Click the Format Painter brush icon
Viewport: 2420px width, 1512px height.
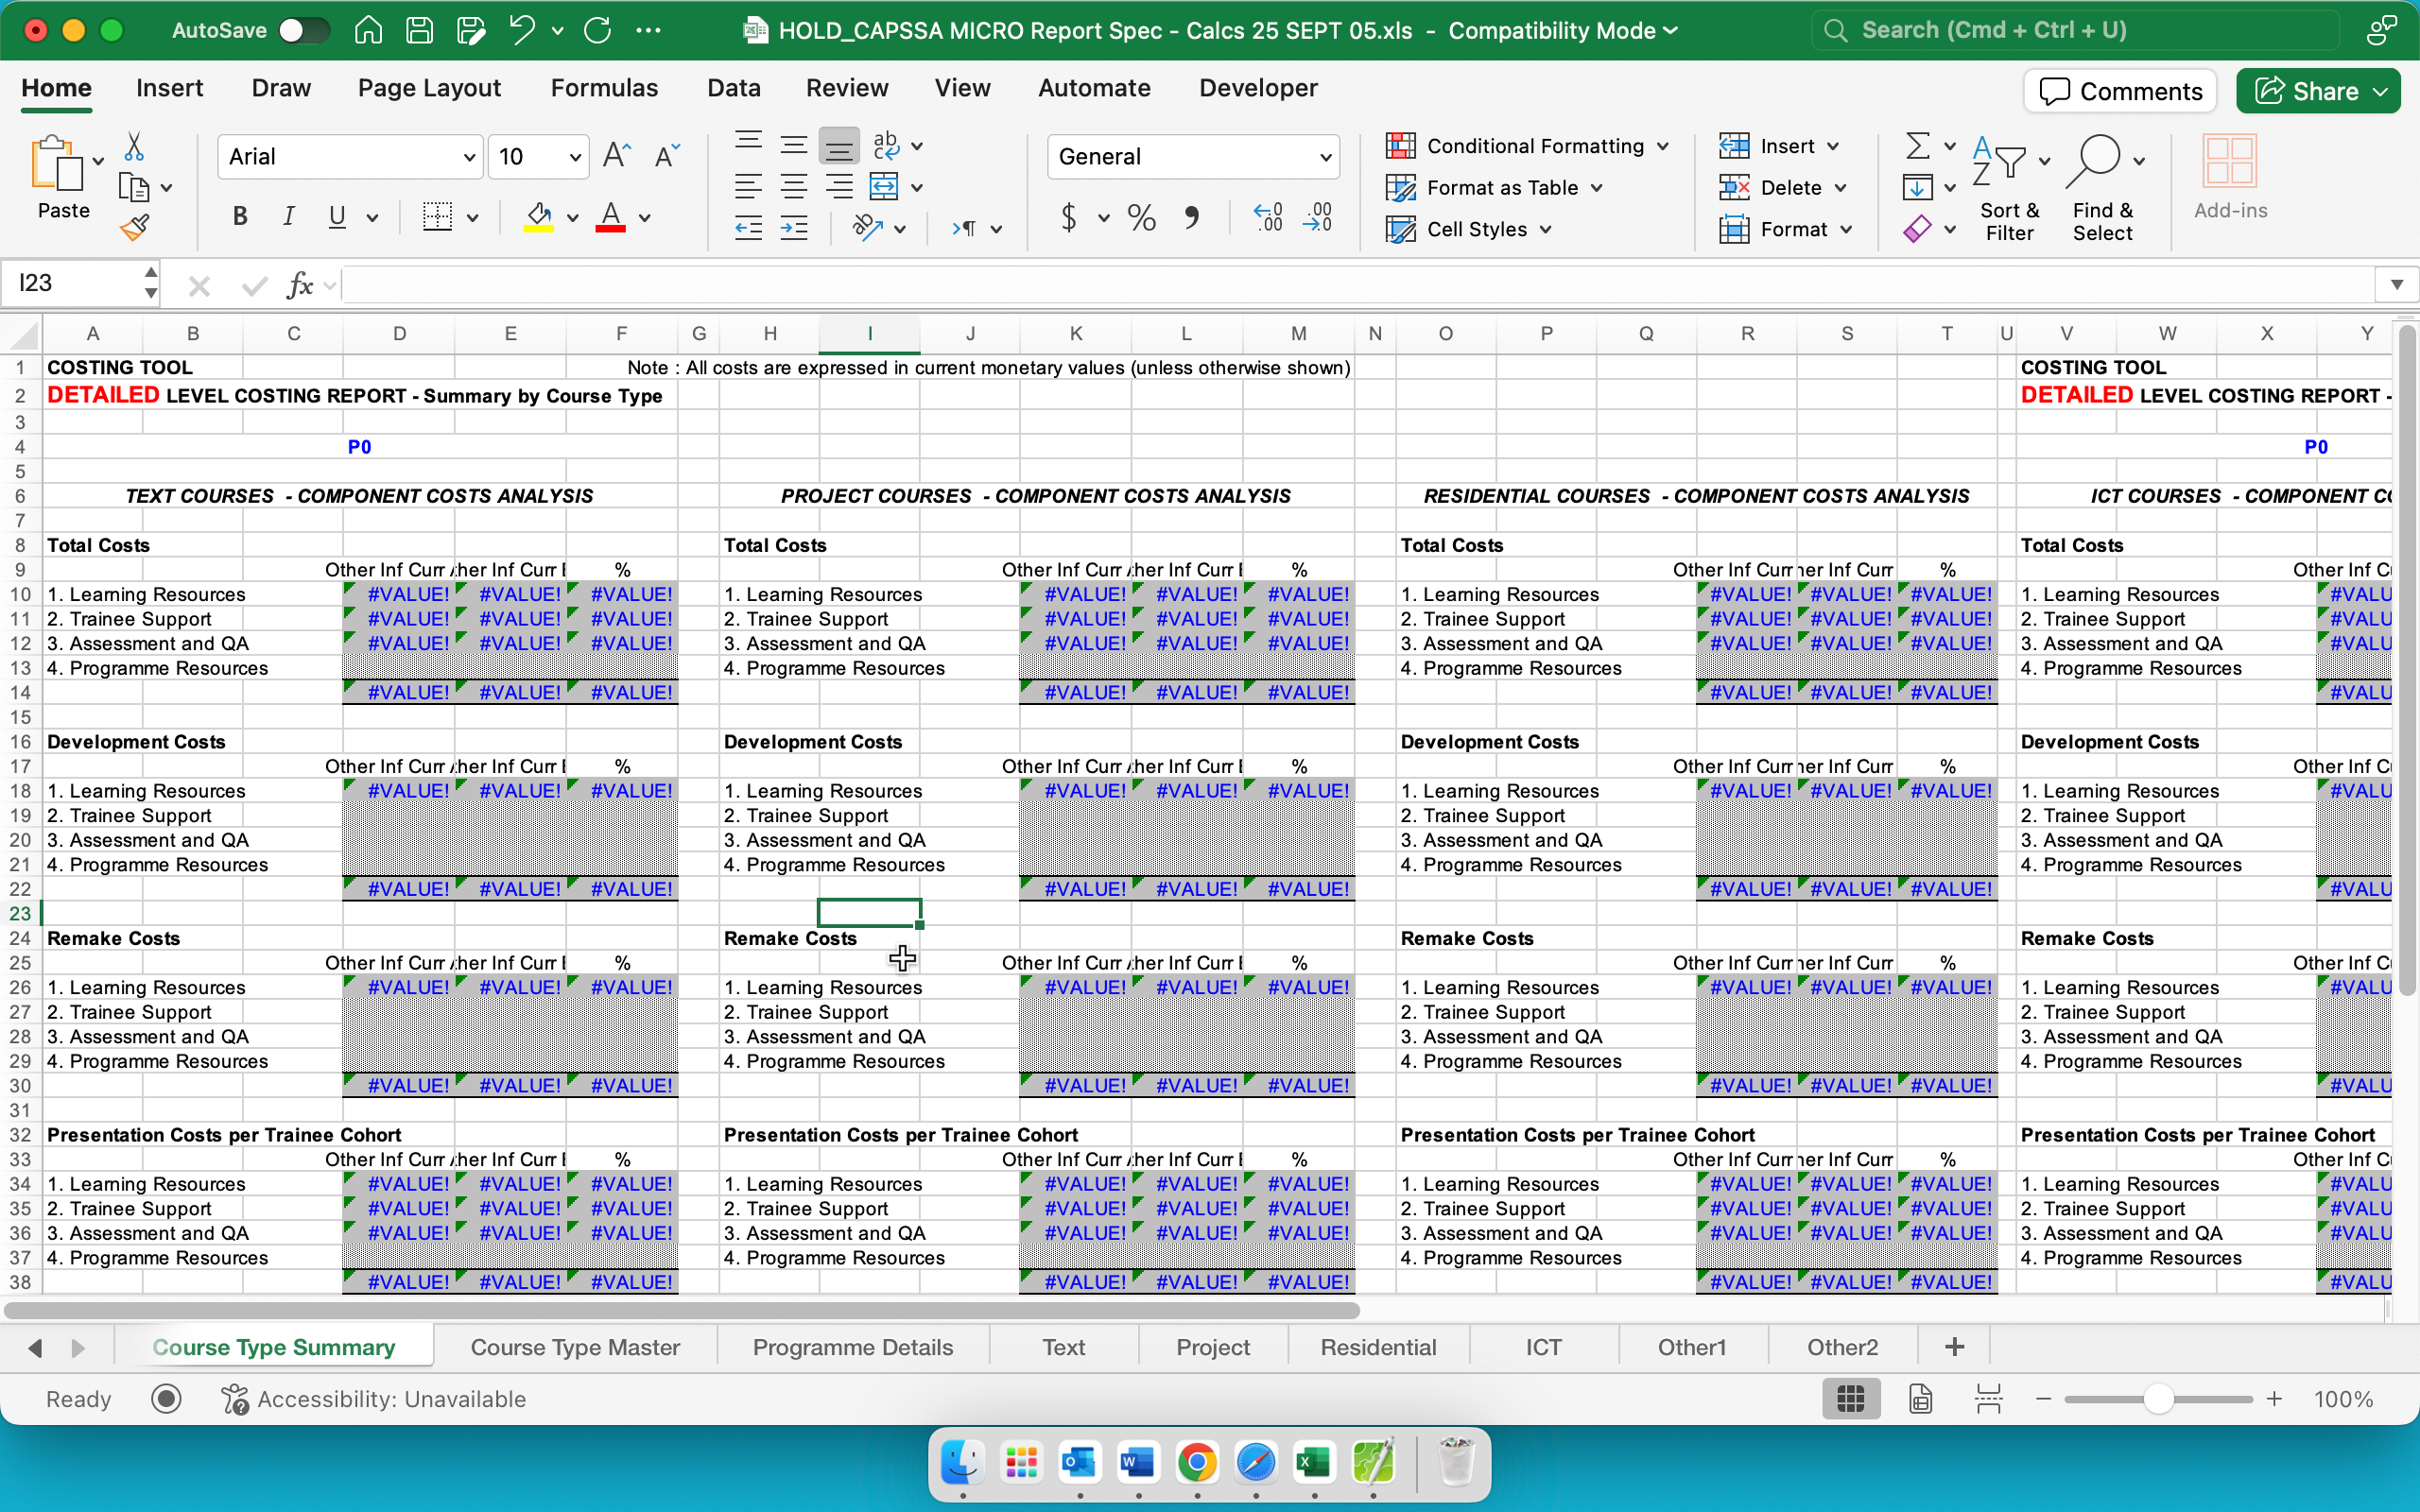pyautogui.click(x=135, y=229)
